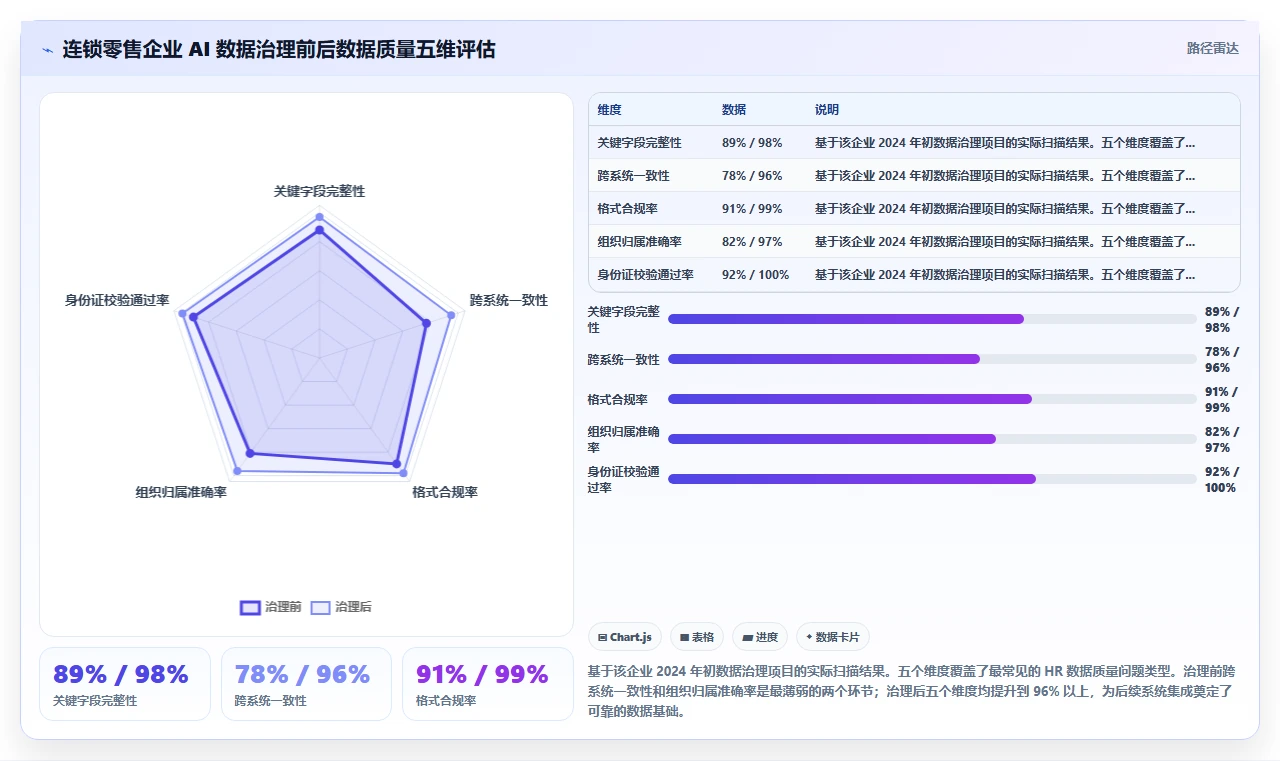Click the radar axis label 关键字段完整性
Viewport: 1280px width, 761px height.
pyautogui.click(x=319, y=191)
